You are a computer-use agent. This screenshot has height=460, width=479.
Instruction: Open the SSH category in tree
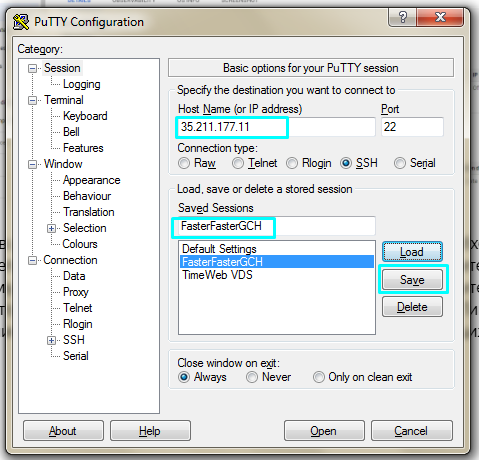coord(74,340)
